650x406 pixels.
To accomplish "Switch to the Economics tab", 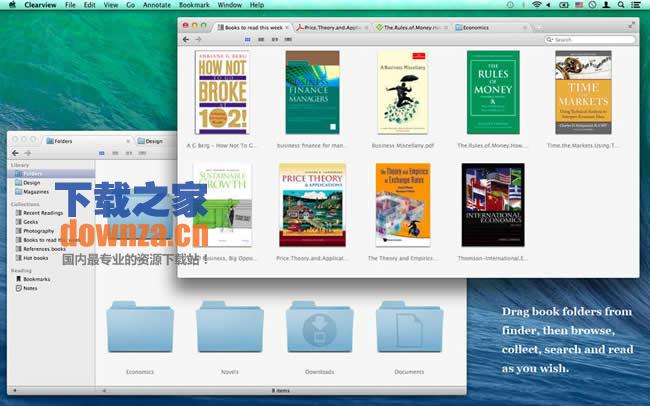I will click(x=490, y=28).
